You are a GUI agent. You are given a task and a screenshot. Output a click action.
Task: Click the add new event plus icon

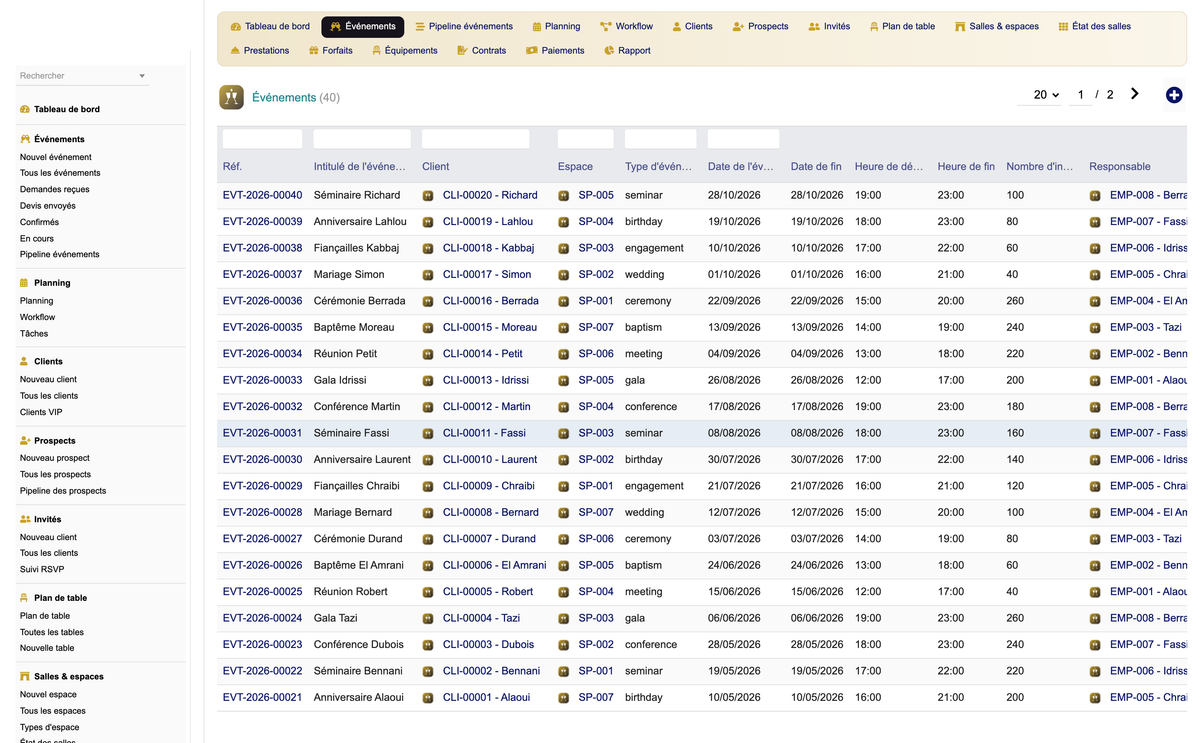(x=1174, y=95)
